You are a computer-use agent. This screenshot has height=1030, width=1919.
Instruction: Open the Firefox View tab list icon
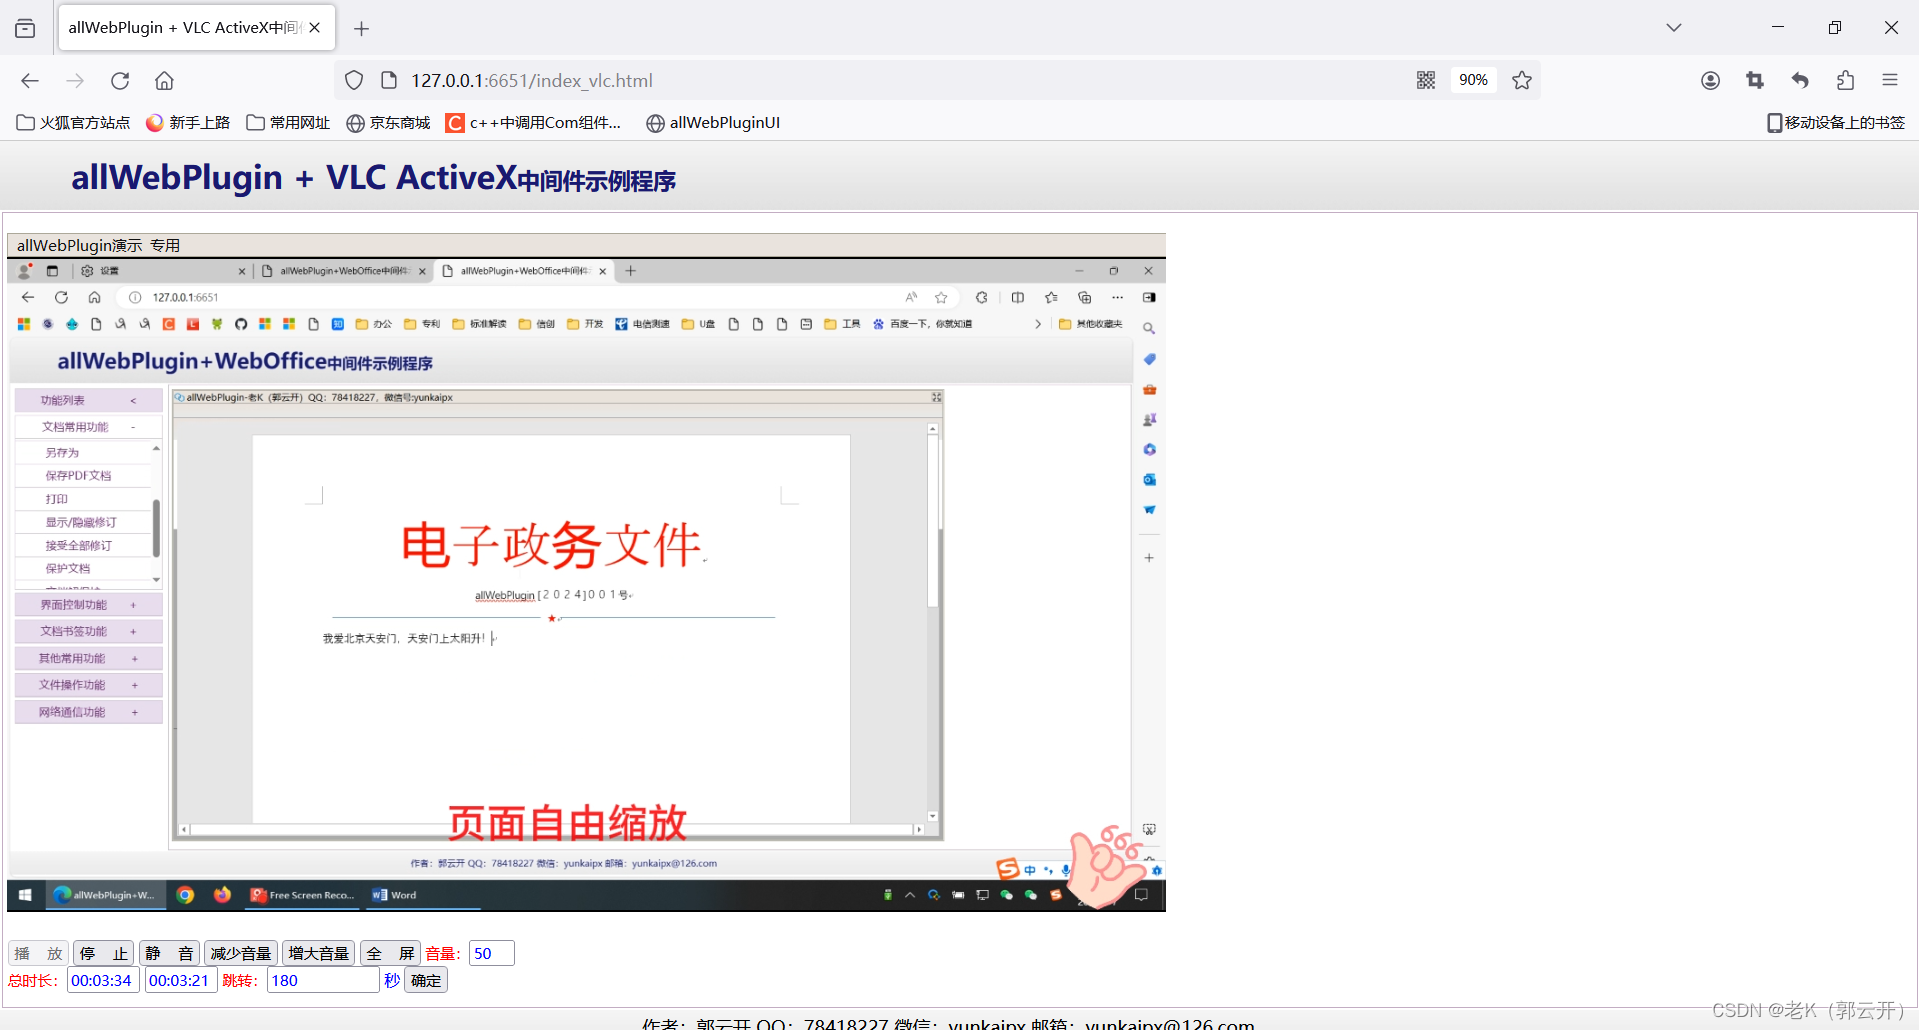25,28
